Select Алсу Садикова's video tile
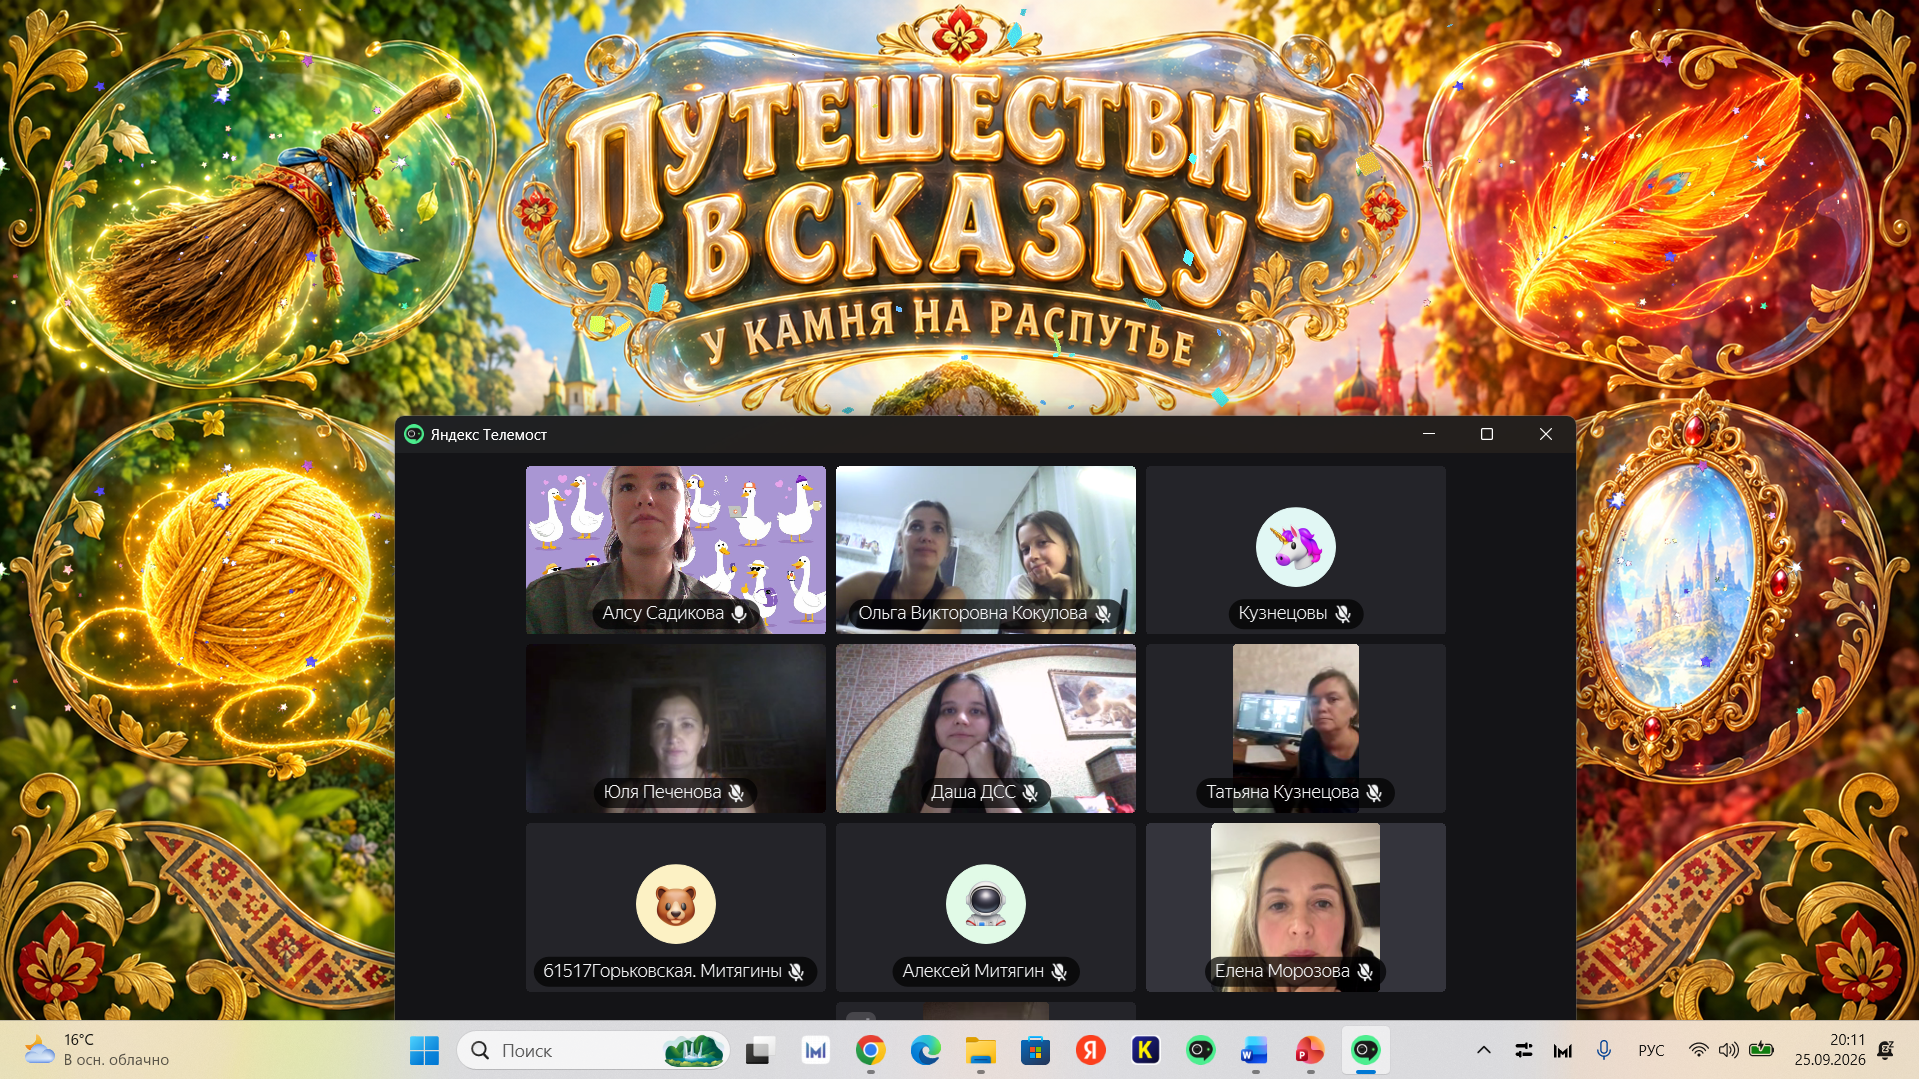 676,550
